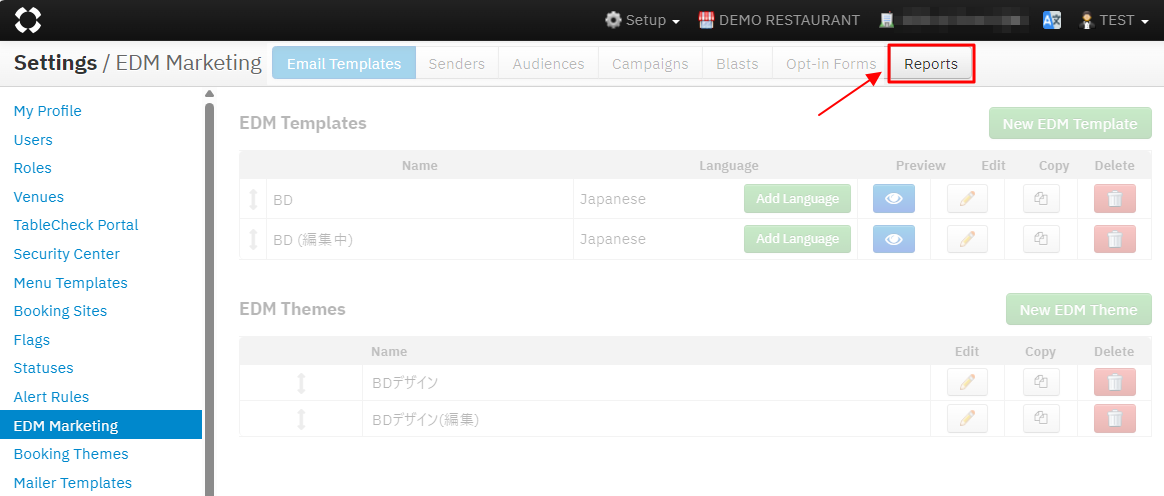The height and width of the screenshot is (496, 1164).
Task: Preview the BD (編集中) template
Action: pos(894,239)
